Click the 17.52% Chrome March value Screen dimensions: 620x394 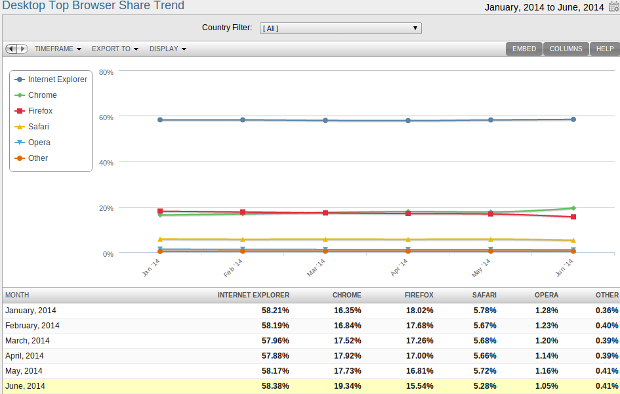[348, 341]
